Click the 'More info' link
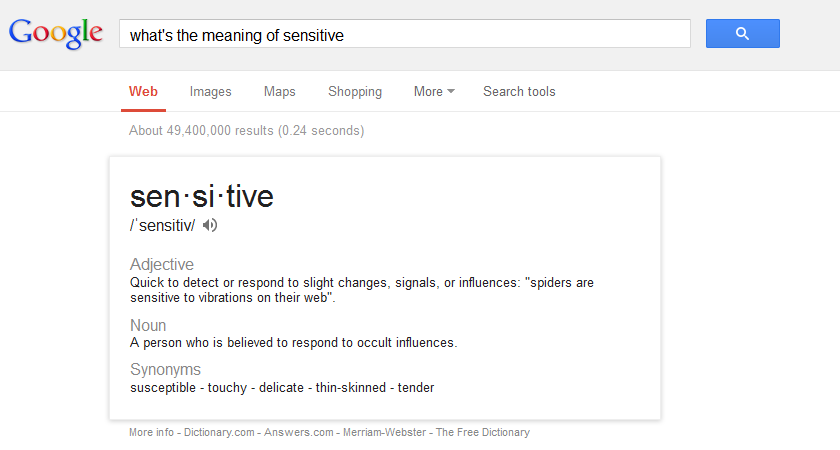The height and width of the screenshot is (450, 840). coord(151,433)
